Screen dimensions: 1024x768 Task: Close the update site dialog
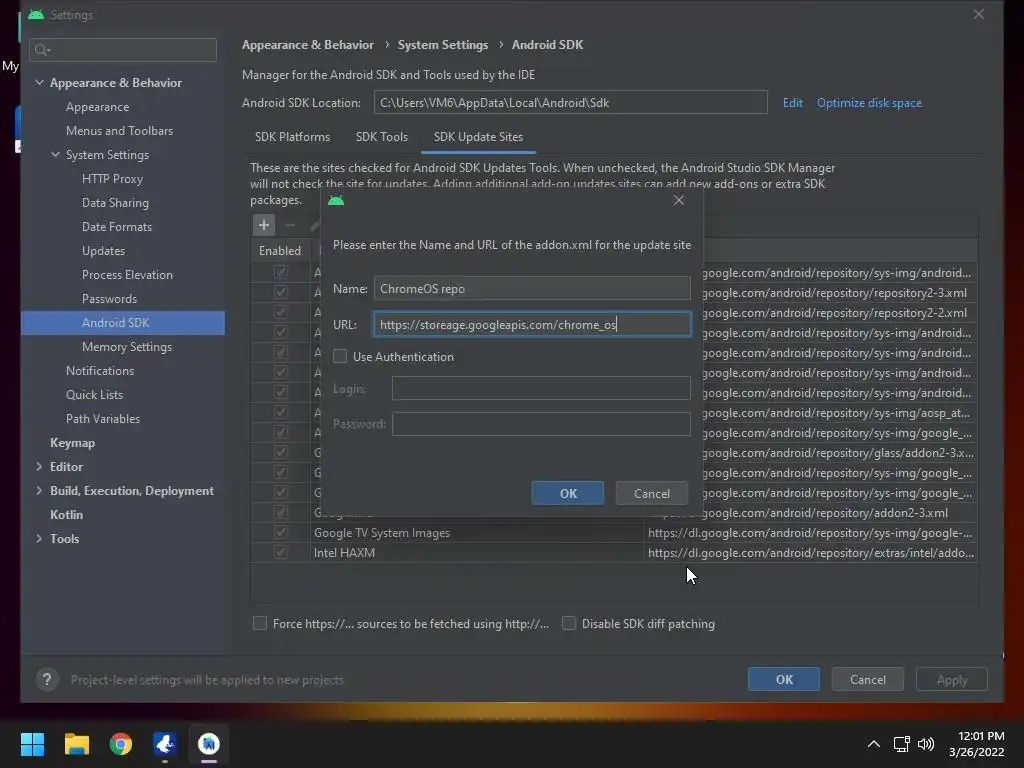[679, 200]
